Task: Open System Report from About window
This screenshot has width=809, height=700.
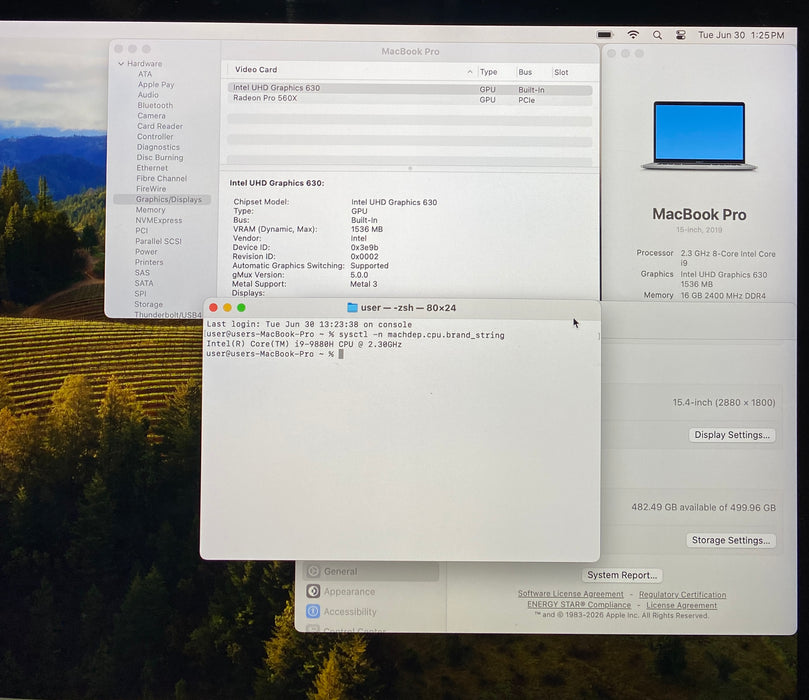Action: pyautogui.click(x=622, y=575)
